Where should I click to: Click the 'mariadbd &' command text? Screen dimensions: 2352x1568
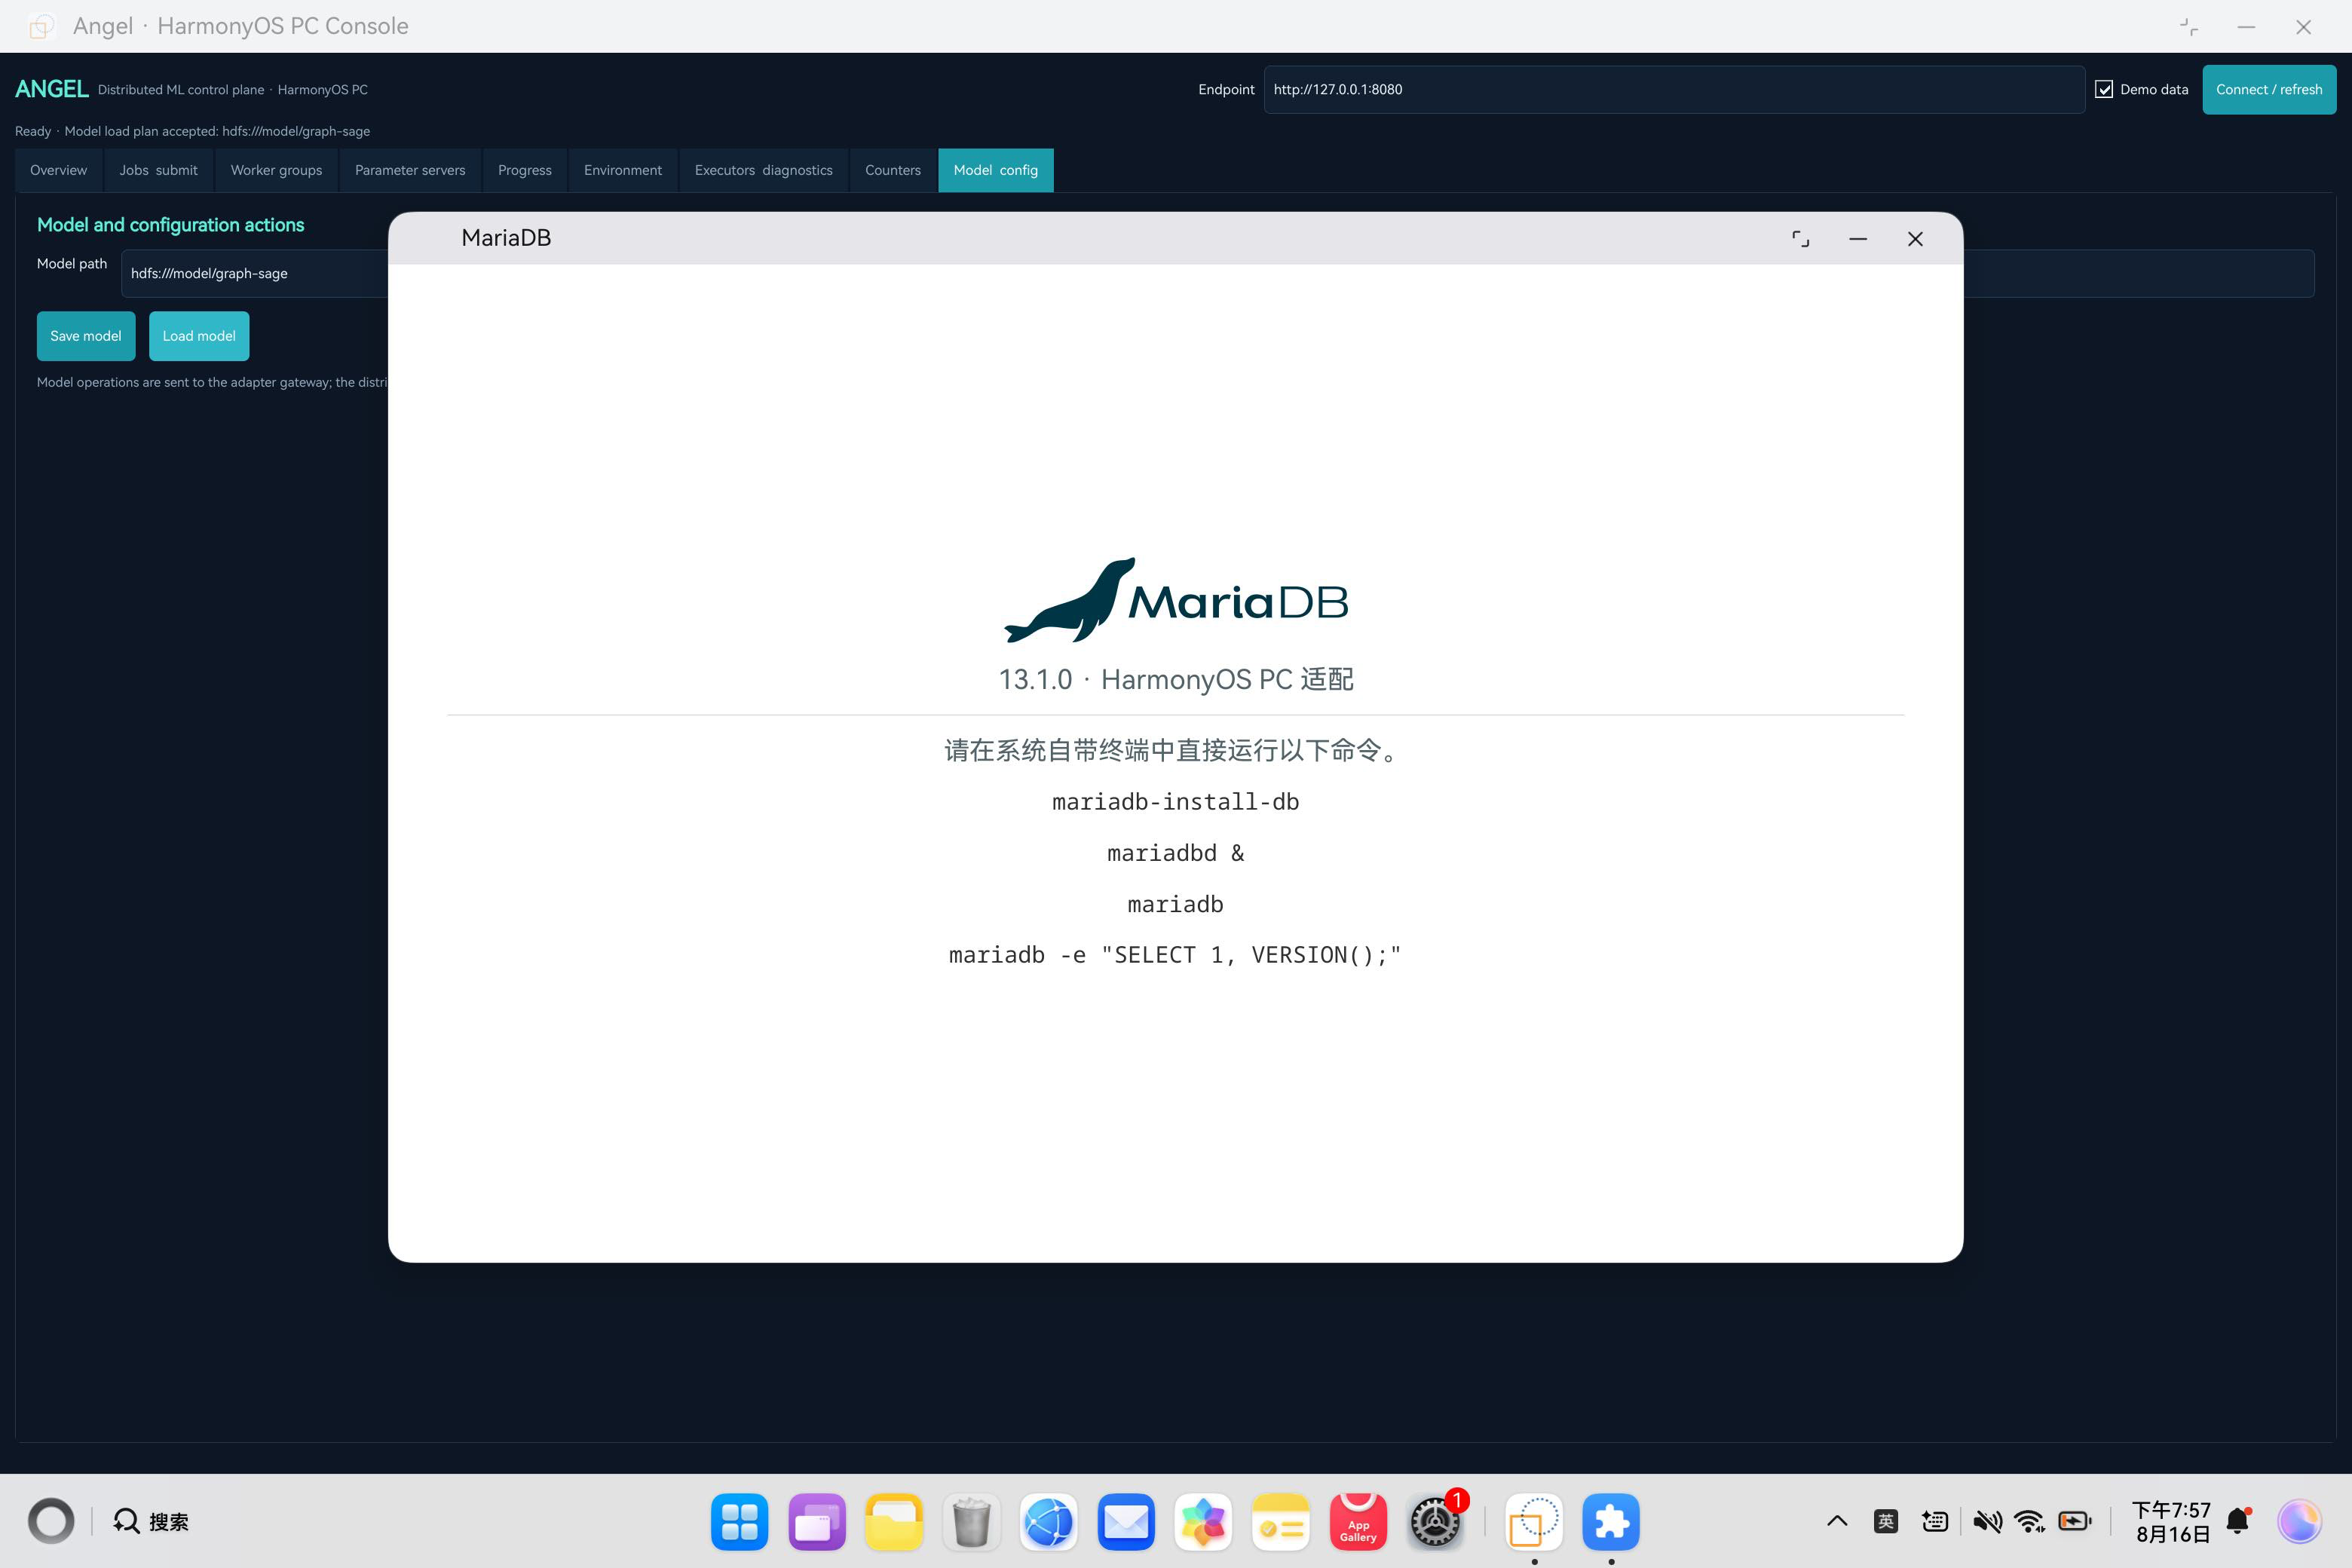tap(1176, 853)
